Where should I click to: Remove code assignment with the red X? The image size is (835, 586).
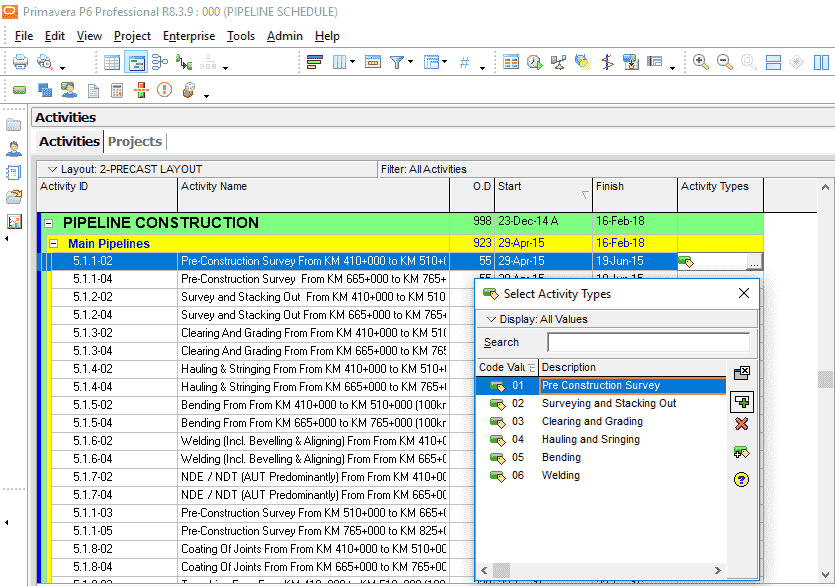(741, 424)
